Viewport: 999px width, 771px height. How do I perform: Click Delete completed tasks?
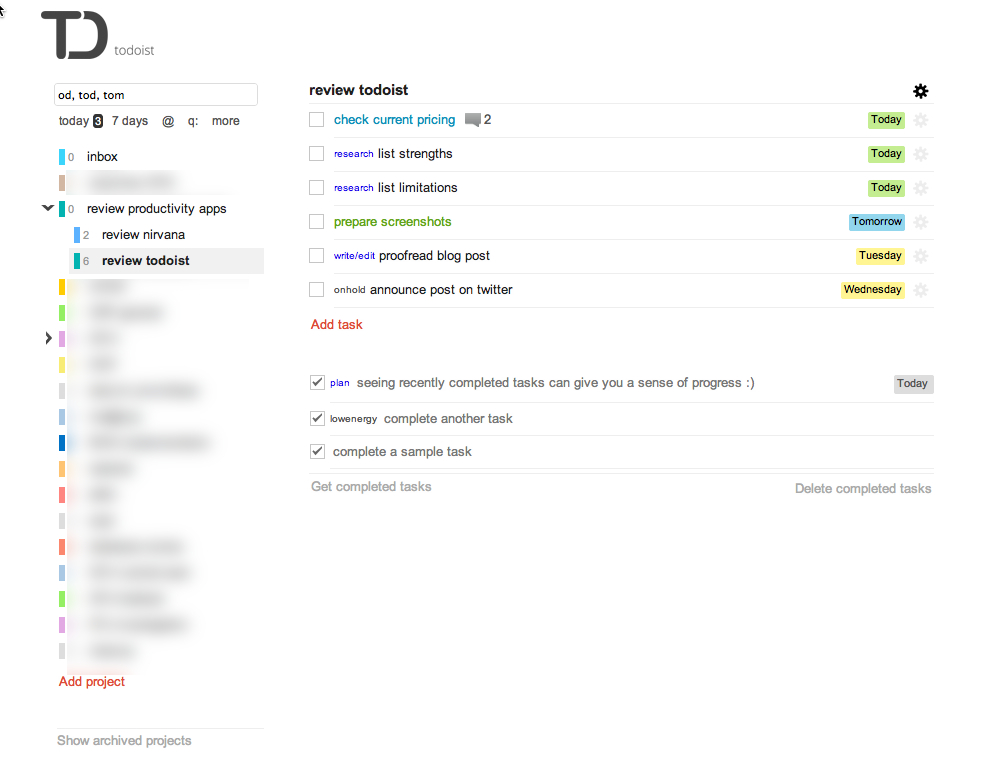pyautogui.click(x=862, y=489)
